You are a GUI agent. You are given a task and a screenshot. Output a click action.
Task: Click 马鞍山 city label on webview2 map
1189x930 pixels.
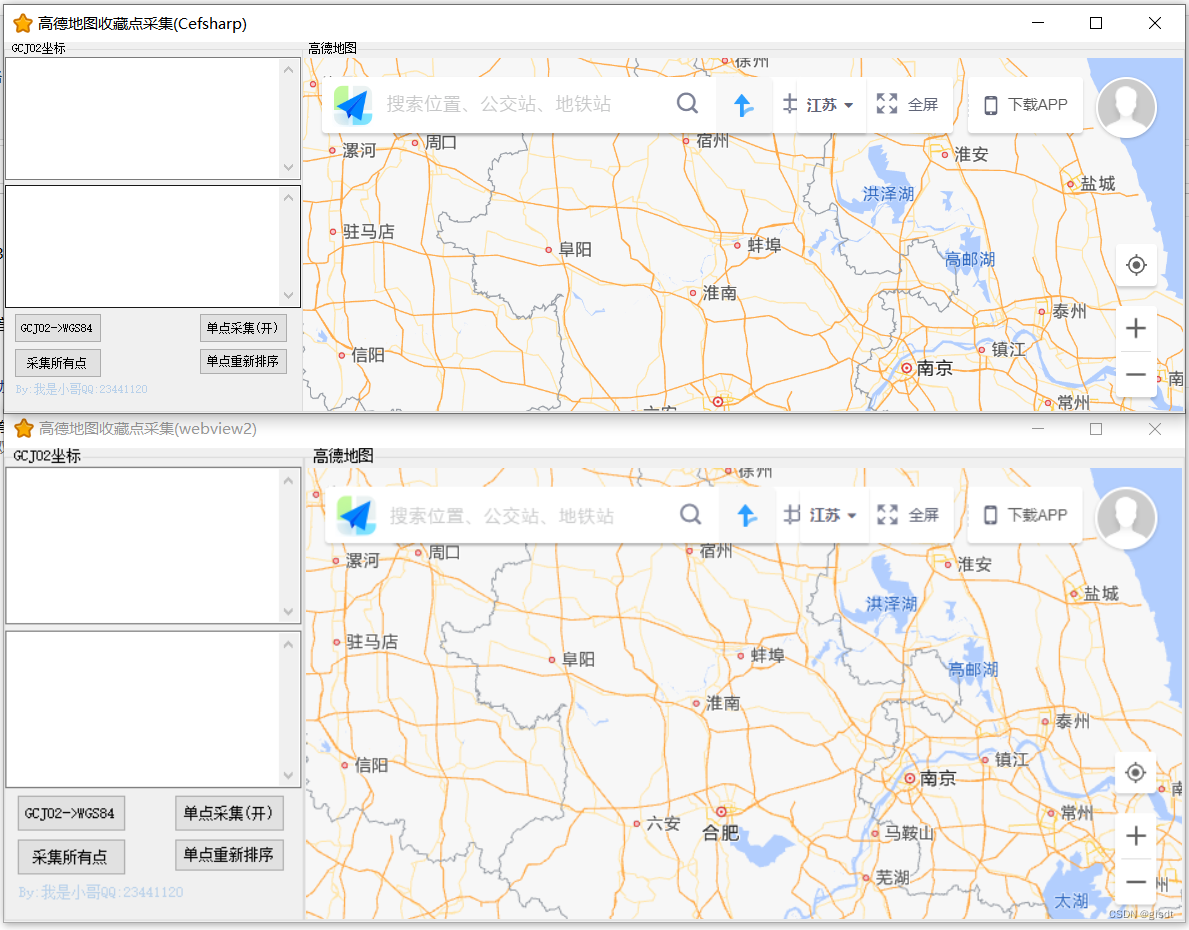(908, 833)
